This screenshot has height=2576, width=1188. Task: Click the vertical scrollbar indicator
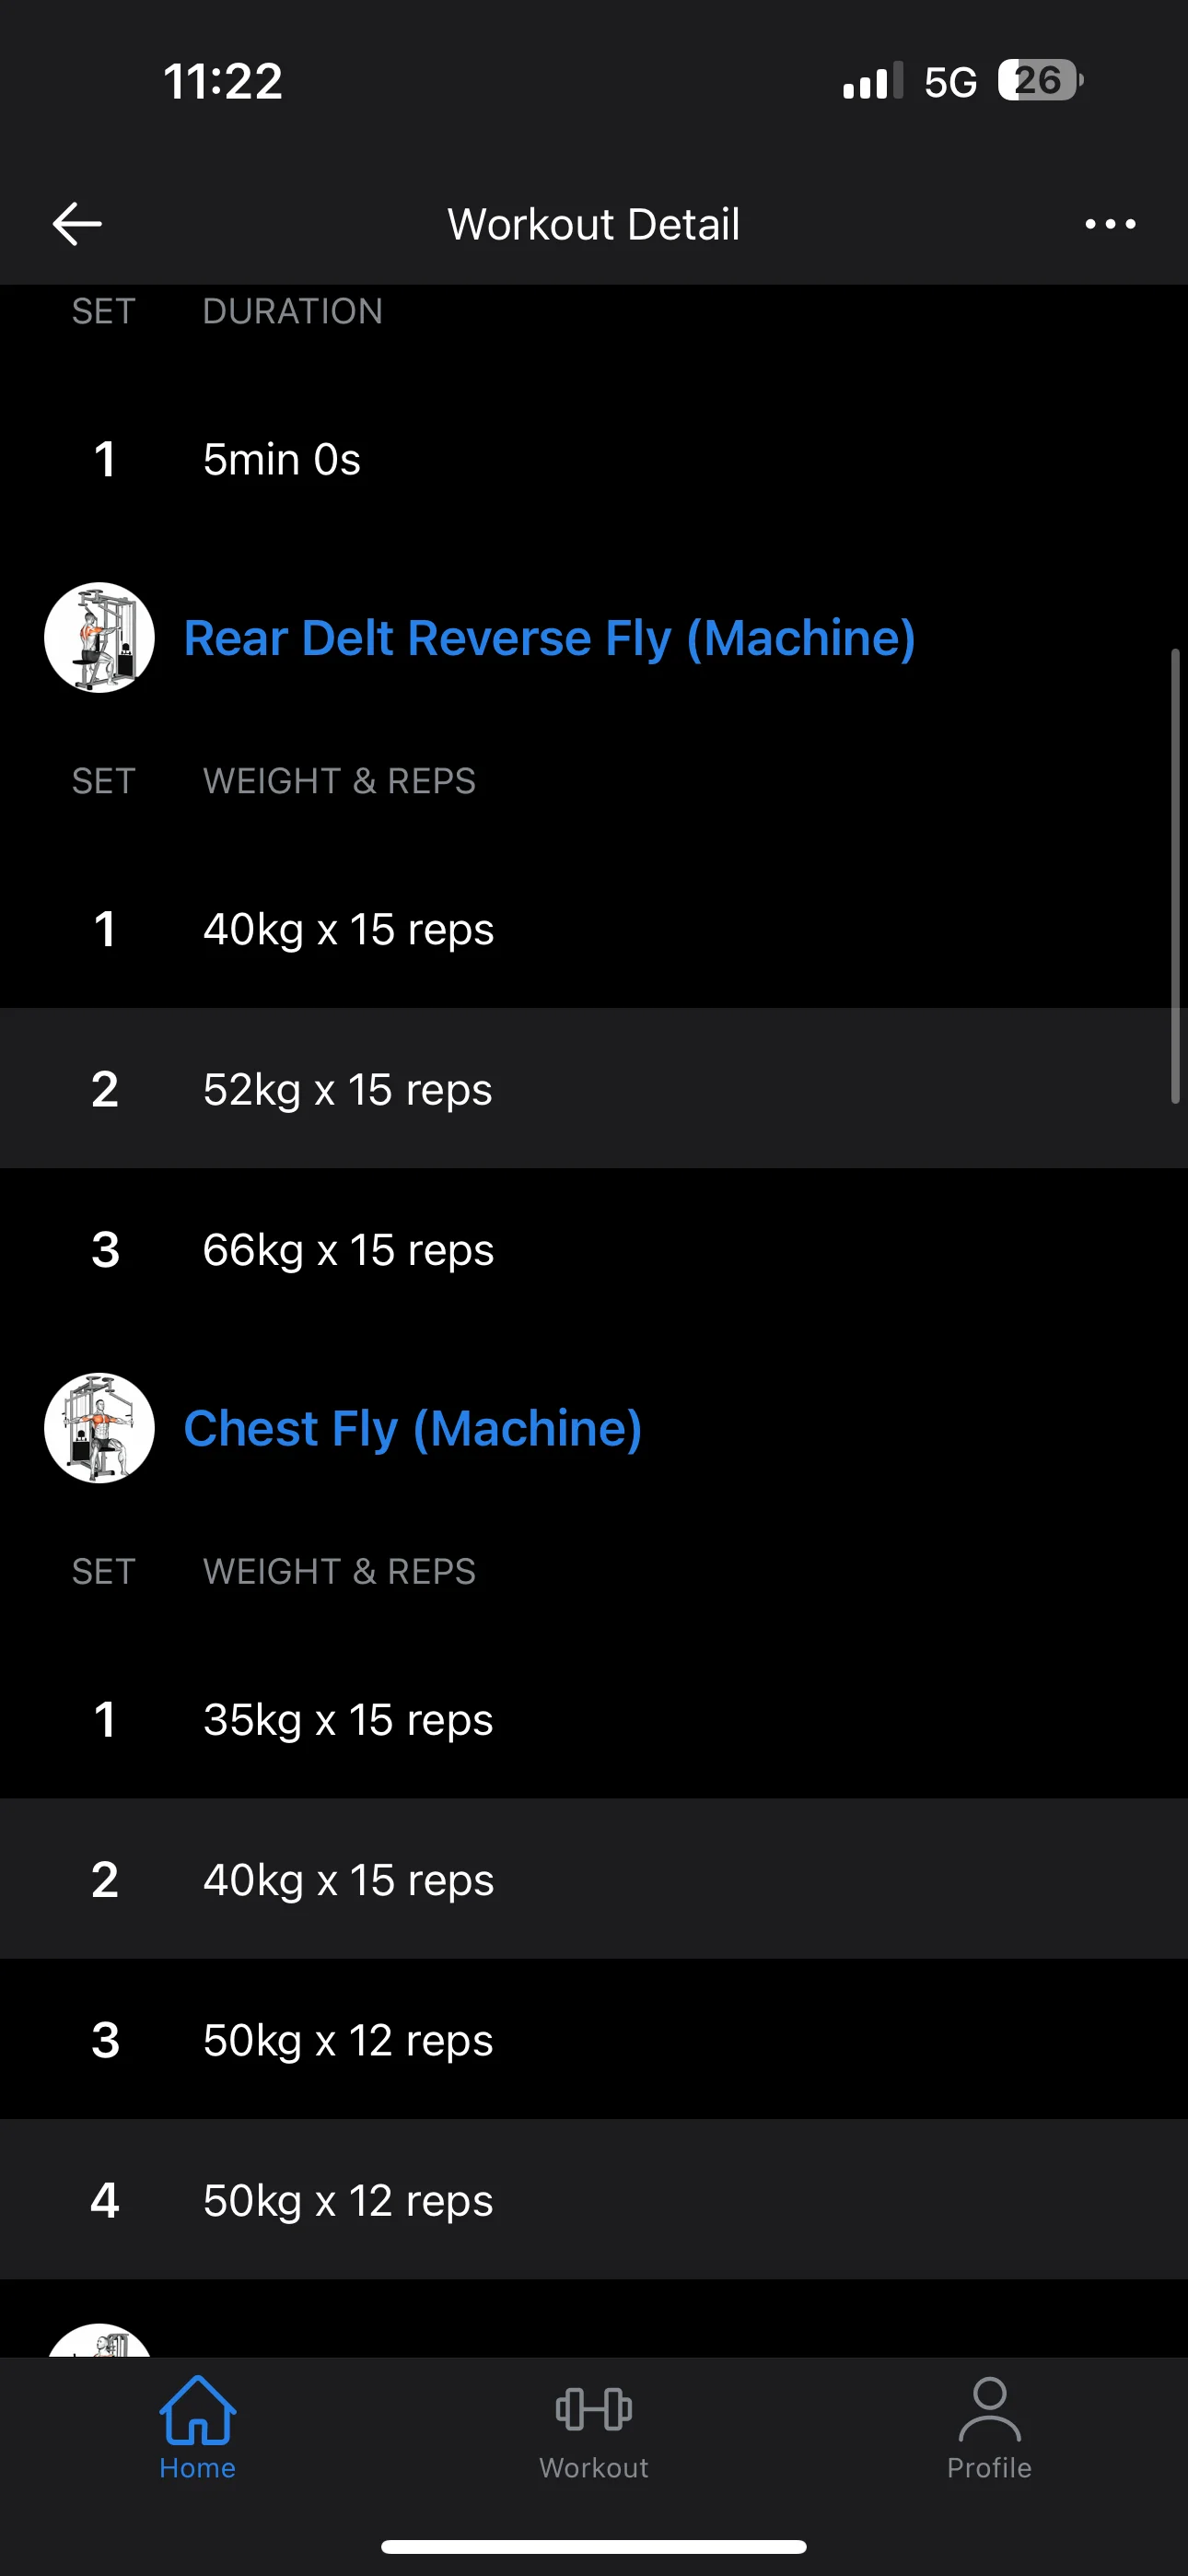pos(1176,876)
